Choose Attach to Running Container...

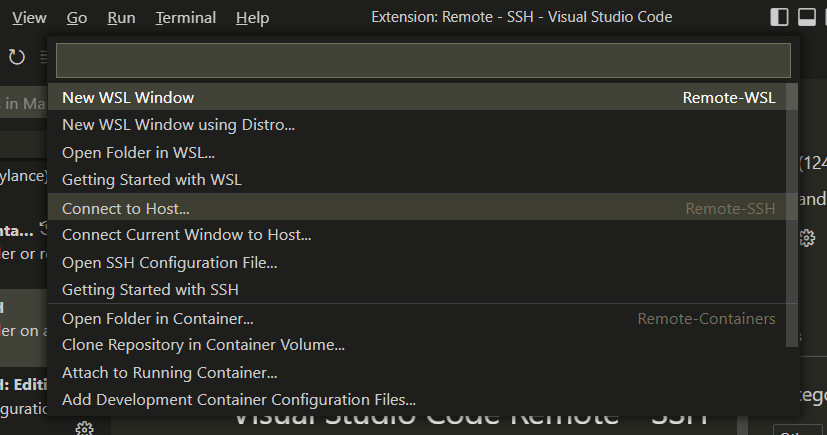pyautogui.click(x=423, y=372)
